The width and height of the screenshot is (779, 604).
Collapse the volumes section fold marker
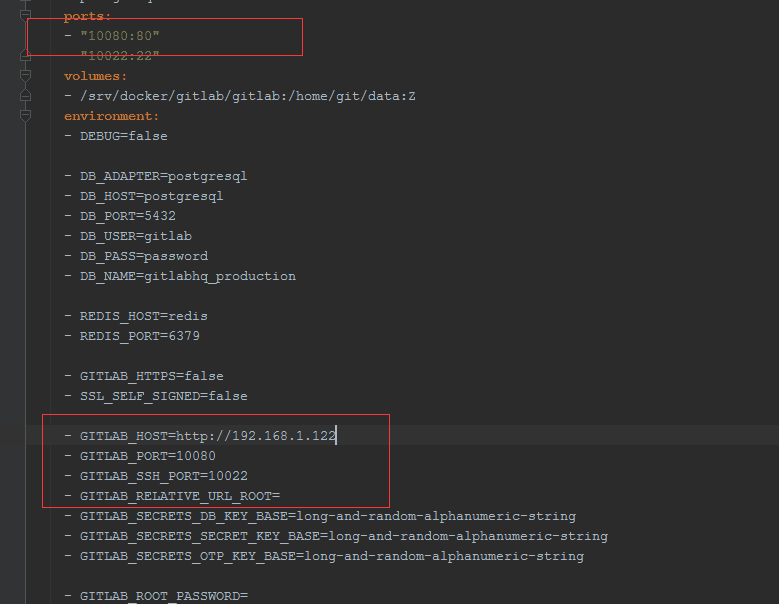click(x=25, y=76)
